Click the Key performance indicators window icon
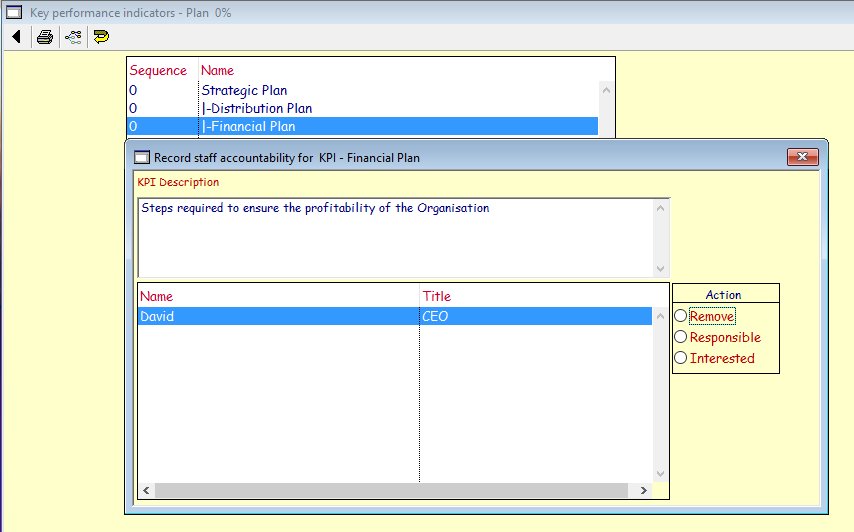Image resolution: width=854 pixels, height=532 pixels. [14, 12]
